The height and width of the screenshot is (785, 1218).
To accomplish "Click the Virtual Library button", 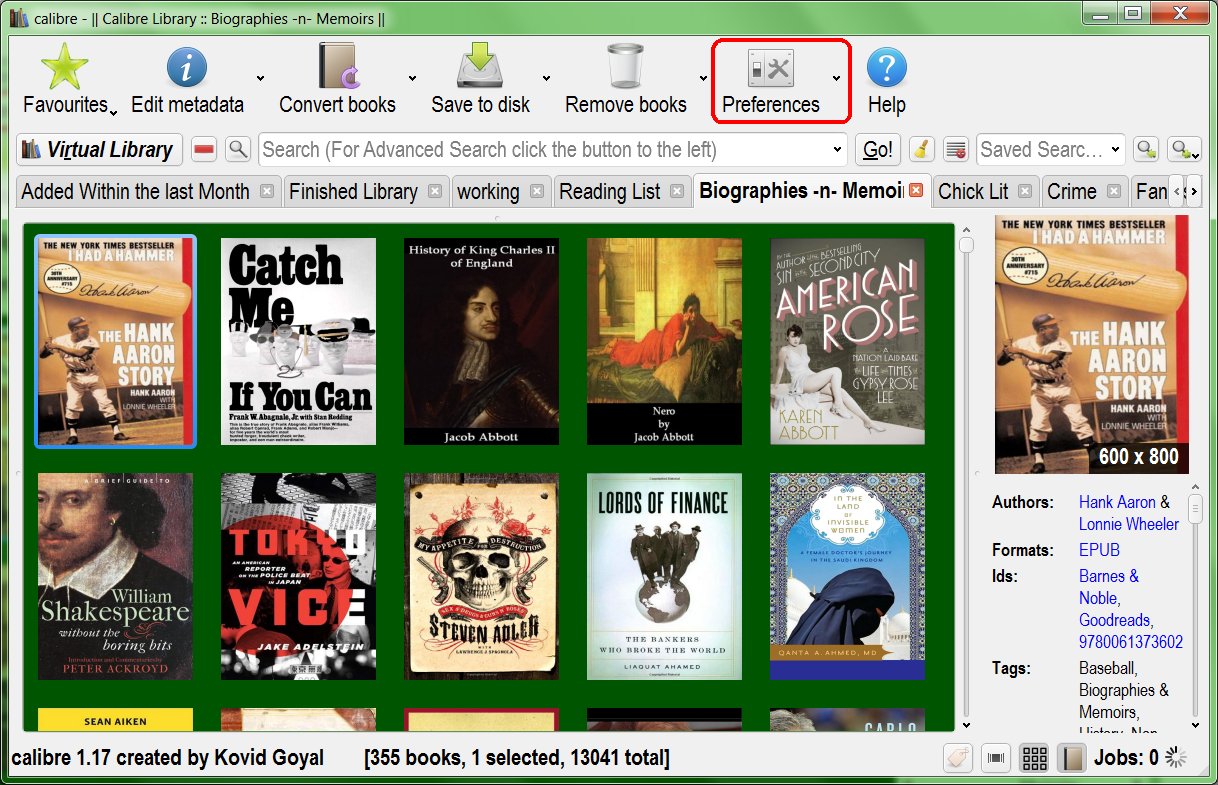I will 99,150.
